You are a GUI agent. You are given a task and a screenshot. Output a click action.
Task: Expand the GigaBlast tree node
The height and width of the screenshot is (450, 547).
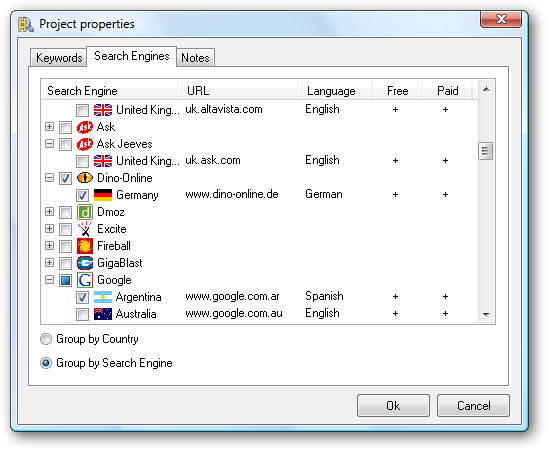50,263
